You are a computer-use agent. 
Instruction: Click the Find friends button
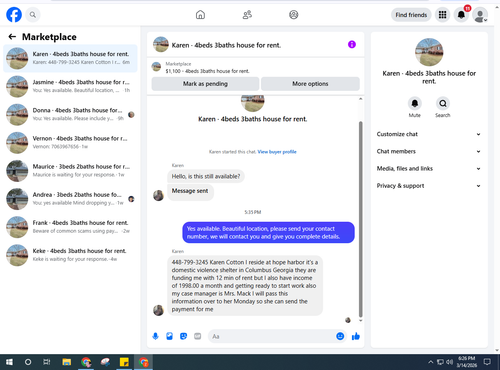pos(411,15)
